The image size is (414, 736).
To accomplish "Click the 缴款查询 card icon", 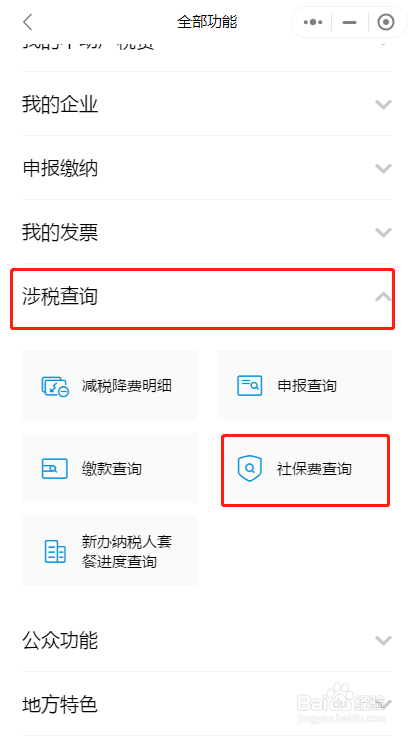I will click(54, 468).
